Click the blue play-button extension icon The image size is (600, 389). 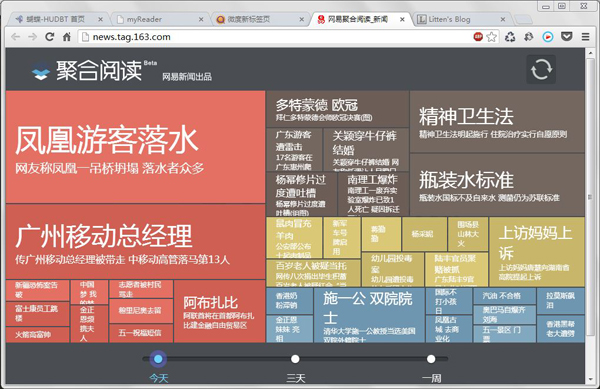pyautogui.click(x=548, y=37)
